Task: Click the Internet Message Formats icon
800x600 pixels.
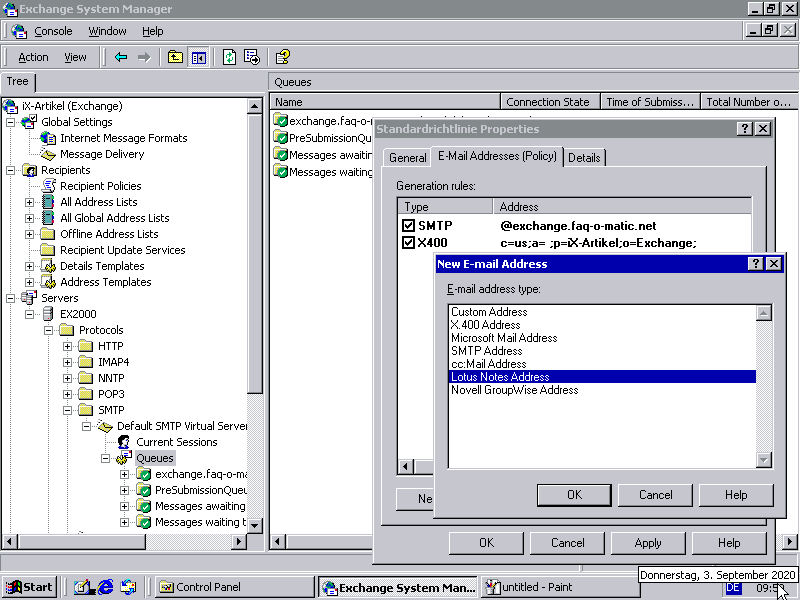Action: pyautogui.click(x=48, y=138)
